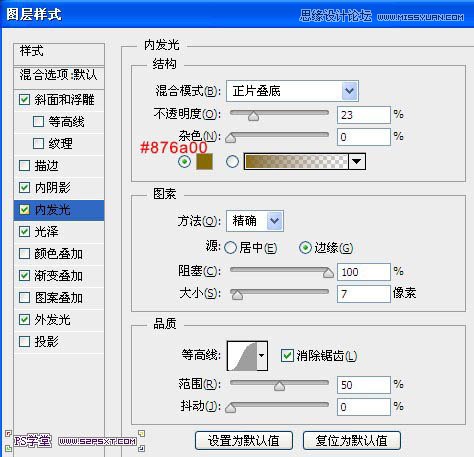The height and width of the screenshot is (457, 474).
Task: Click the brown inner glow color swatch
Action: 204,162
